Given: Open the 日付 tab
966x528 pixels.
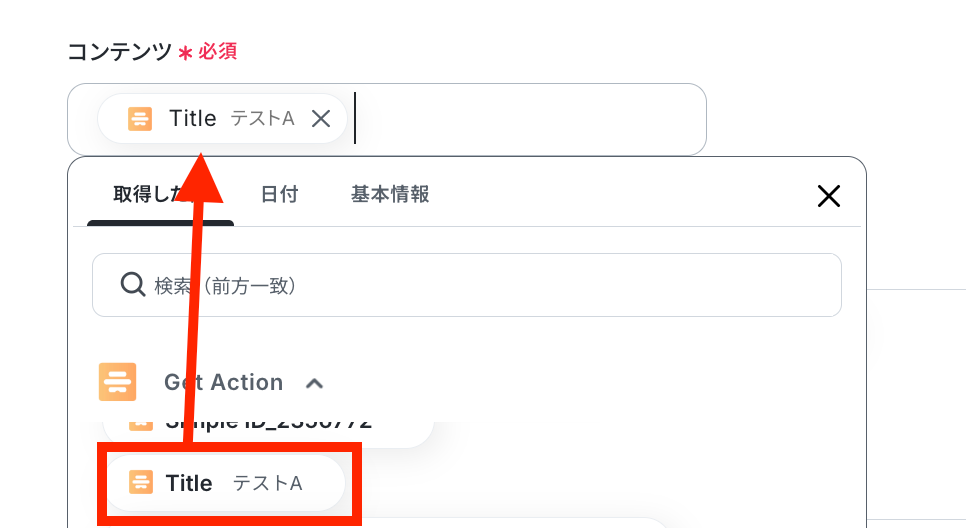Looking at the screenshot, I should pos(279,194).
